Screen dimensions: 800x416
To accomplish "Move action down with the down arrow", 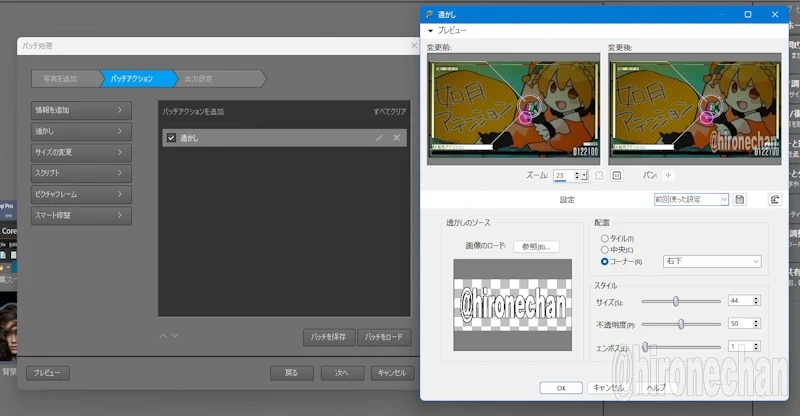I will (x=175, y=335).
